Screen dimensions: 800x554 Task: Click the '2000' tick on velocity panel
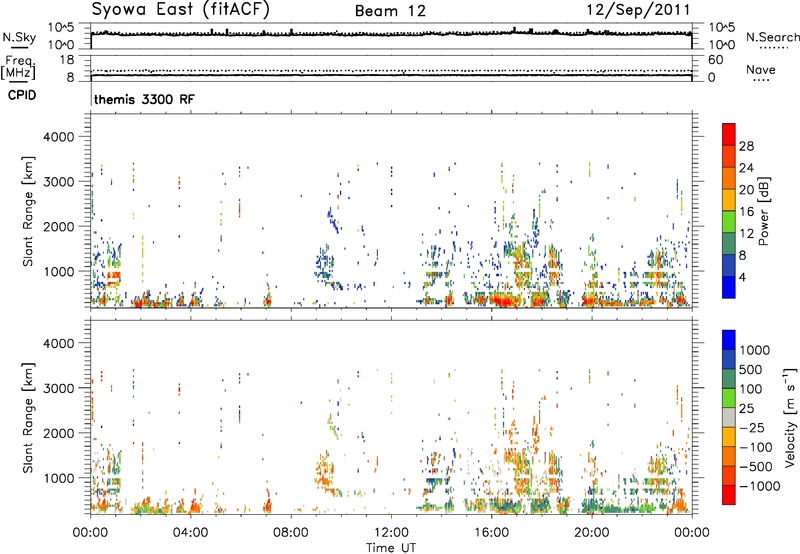click(58, 433)
